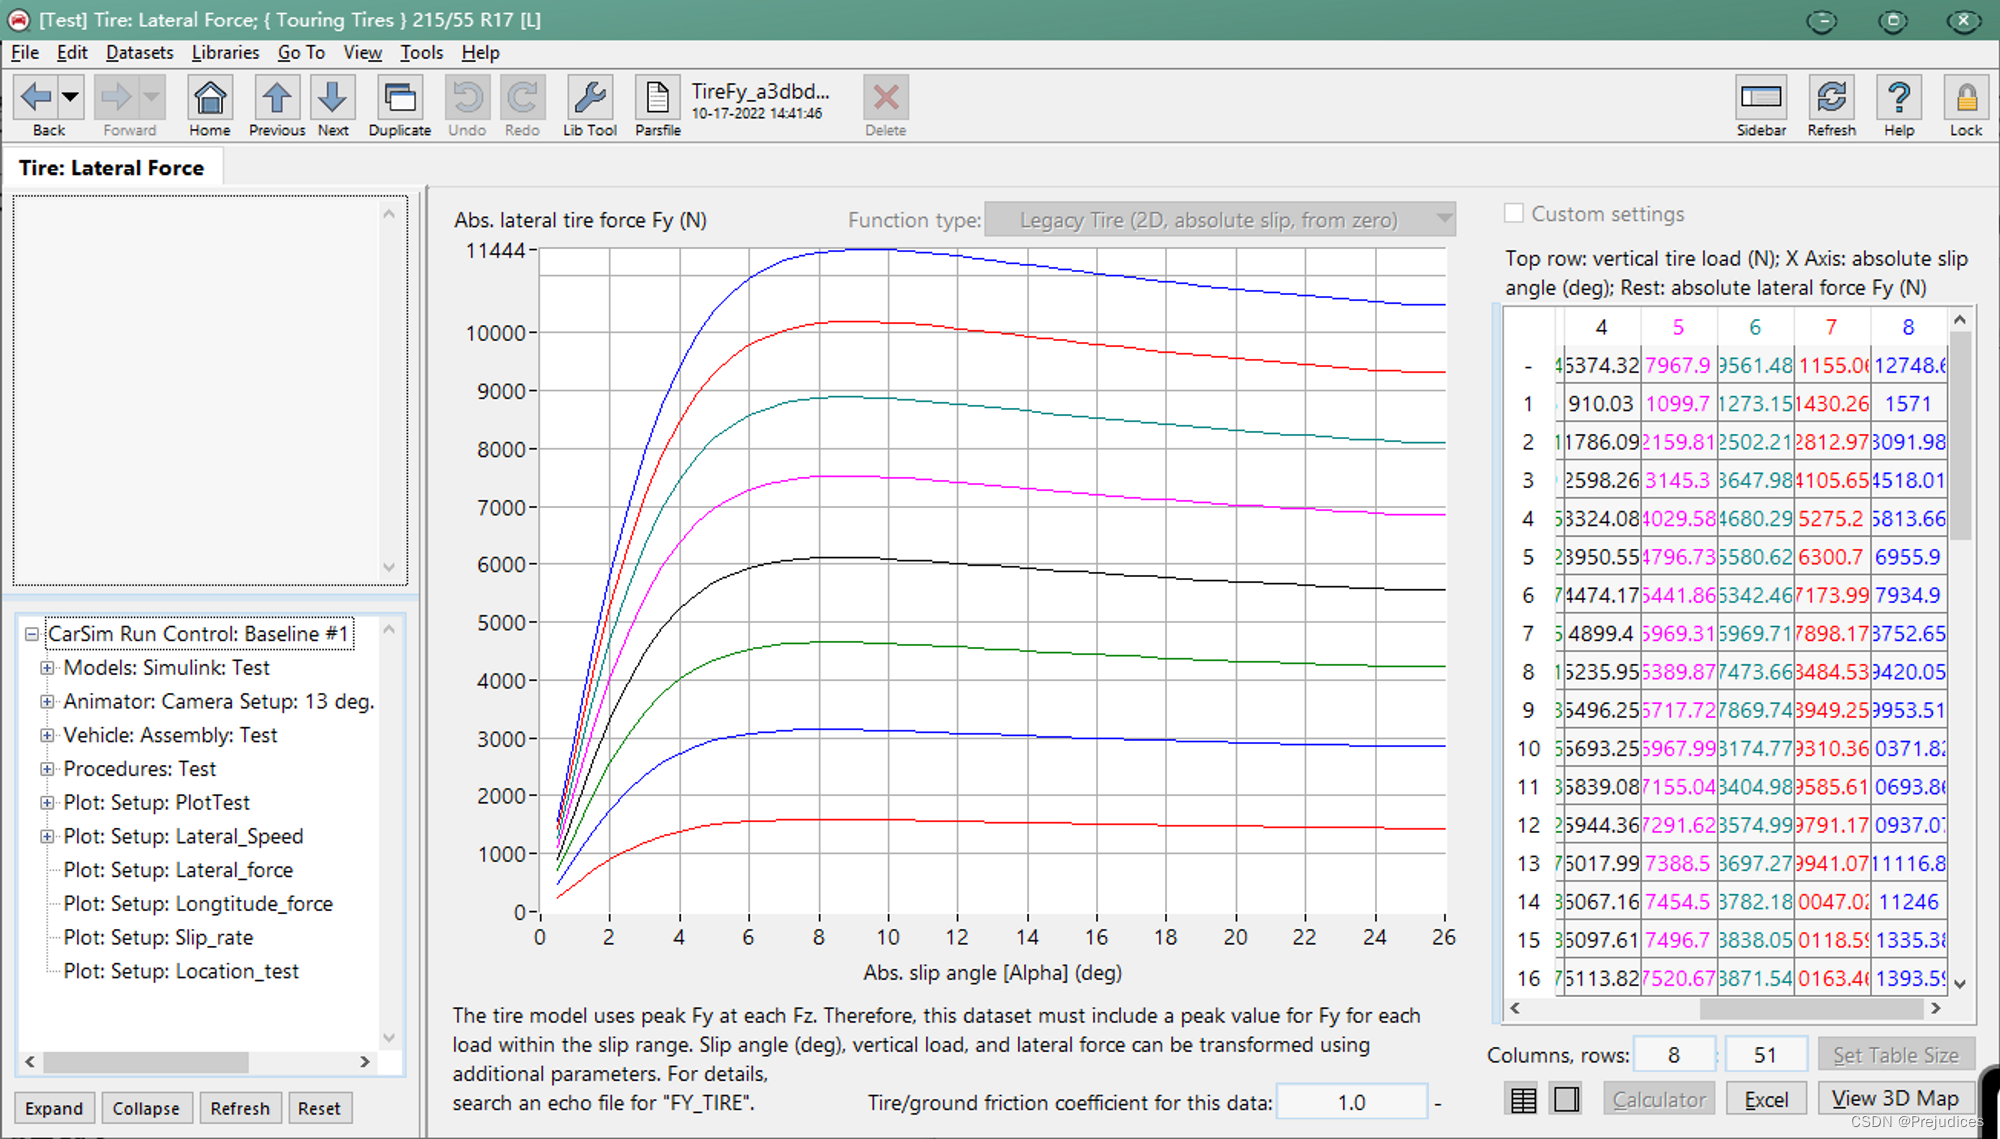The width and height of the screenshot is (2000, 1139).
Task: Expand Models: Simulink: Test node
Action: [x=47, y=668]
